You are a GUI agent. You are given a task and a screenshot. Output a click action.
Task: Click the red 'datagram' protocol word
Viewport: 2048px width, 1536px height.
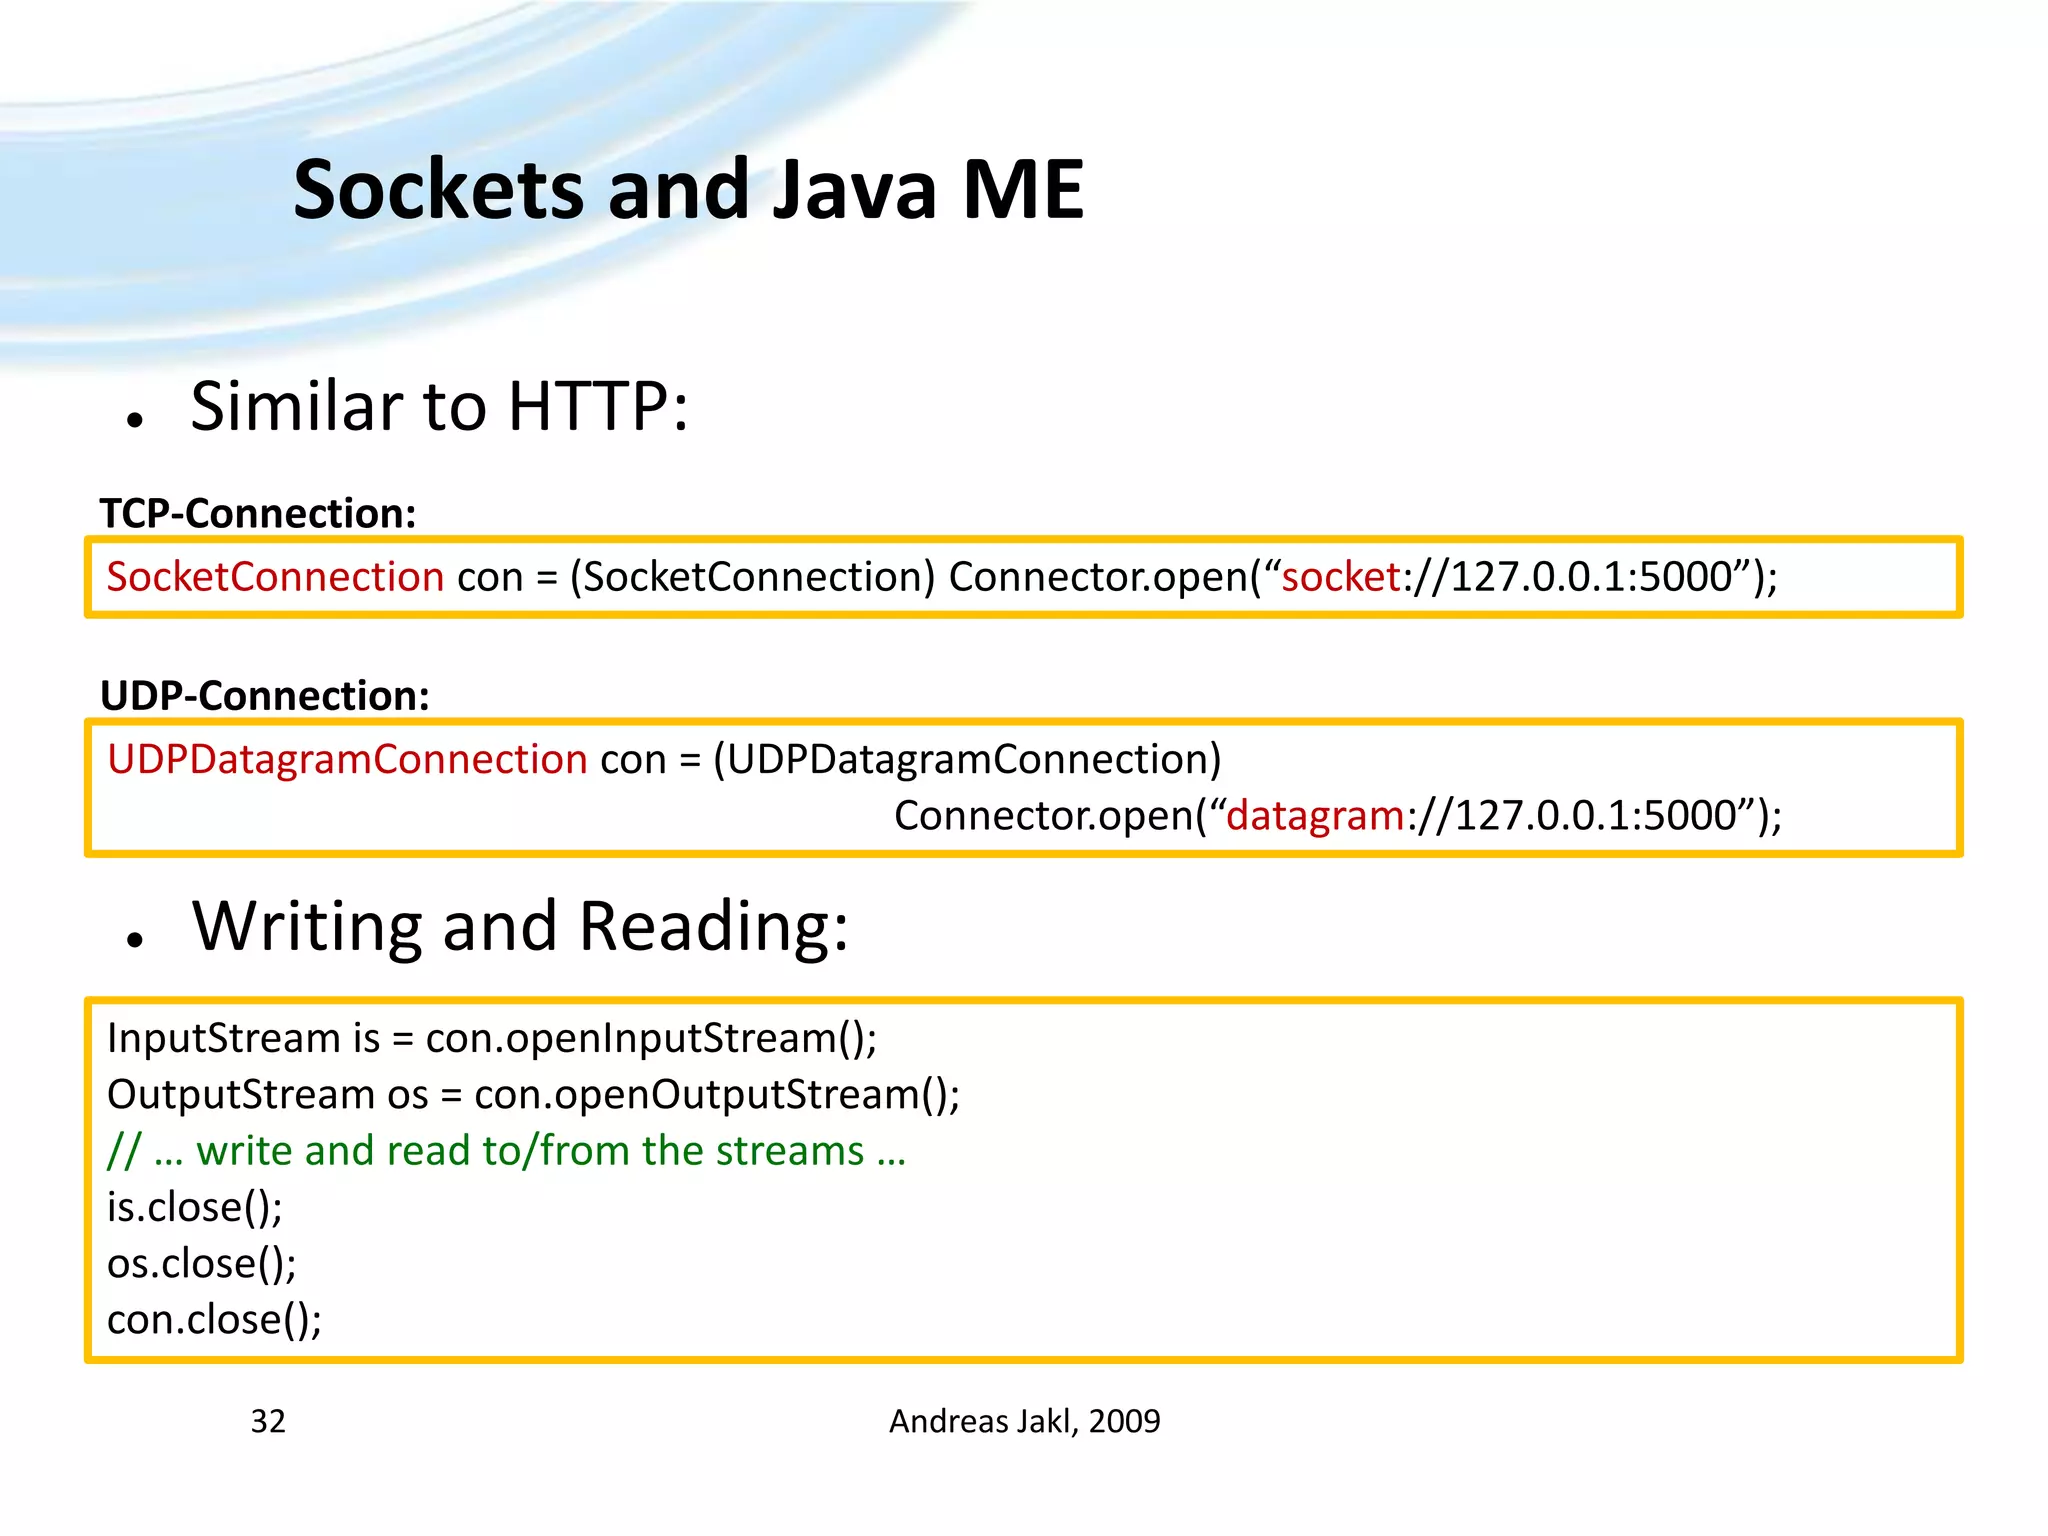coord(1315,816)
